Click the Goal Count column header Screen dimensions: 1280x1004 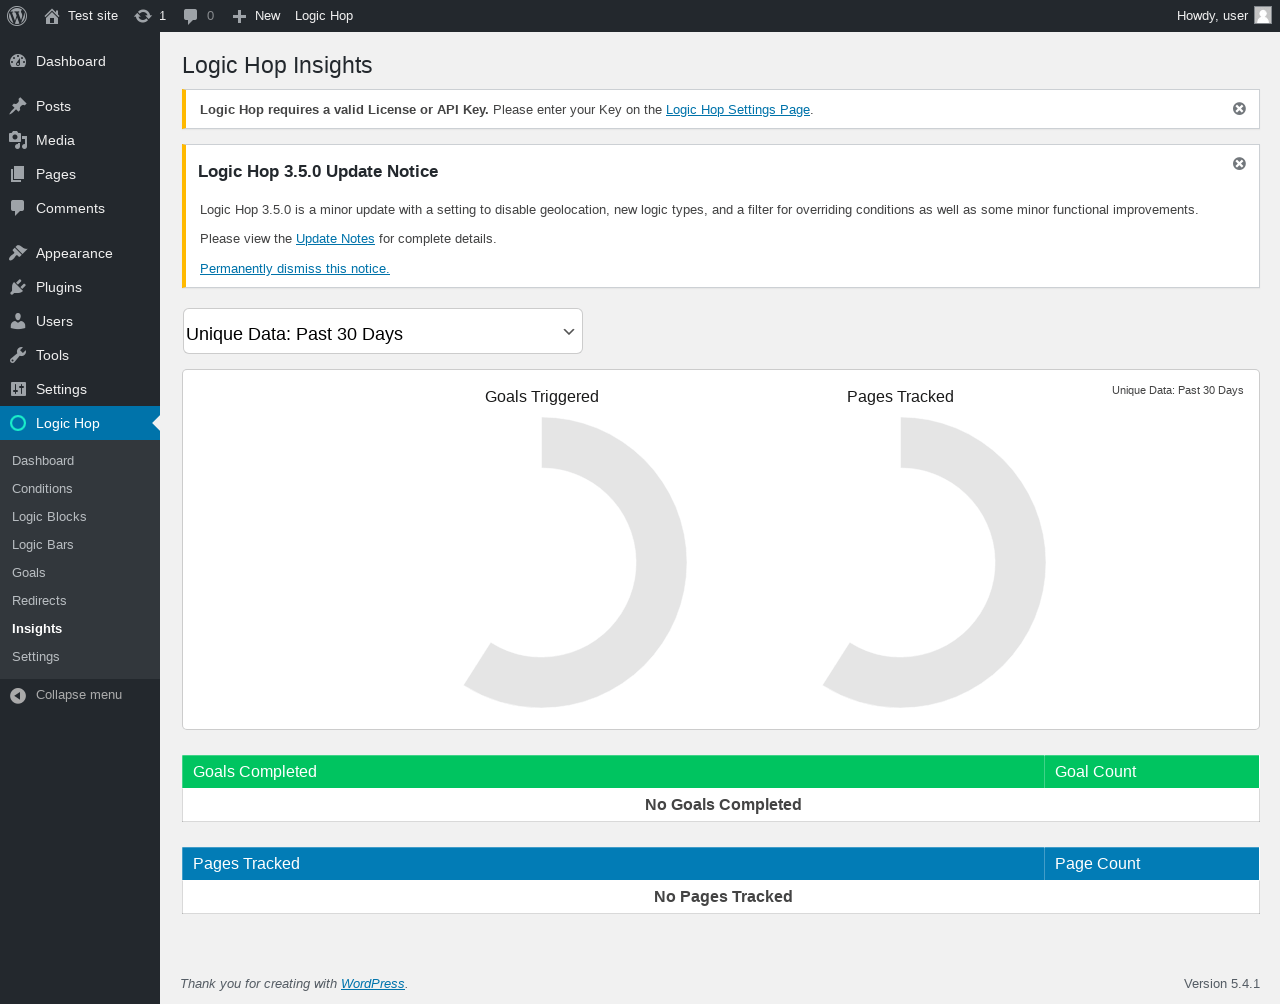click(x=1152, y=772)
